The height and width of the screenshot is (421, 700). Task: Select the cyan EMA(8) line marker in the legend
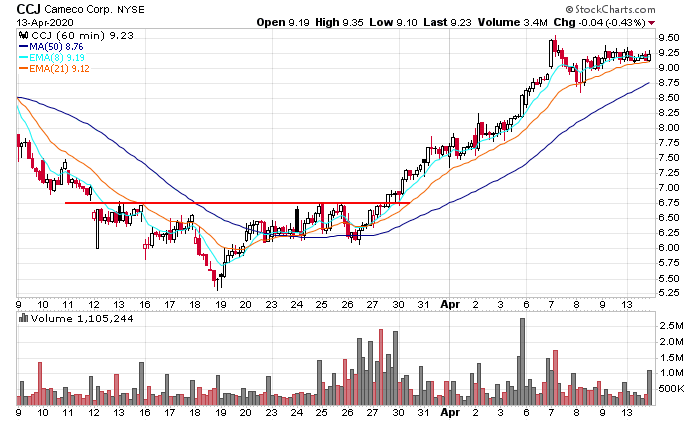point(23,57)
